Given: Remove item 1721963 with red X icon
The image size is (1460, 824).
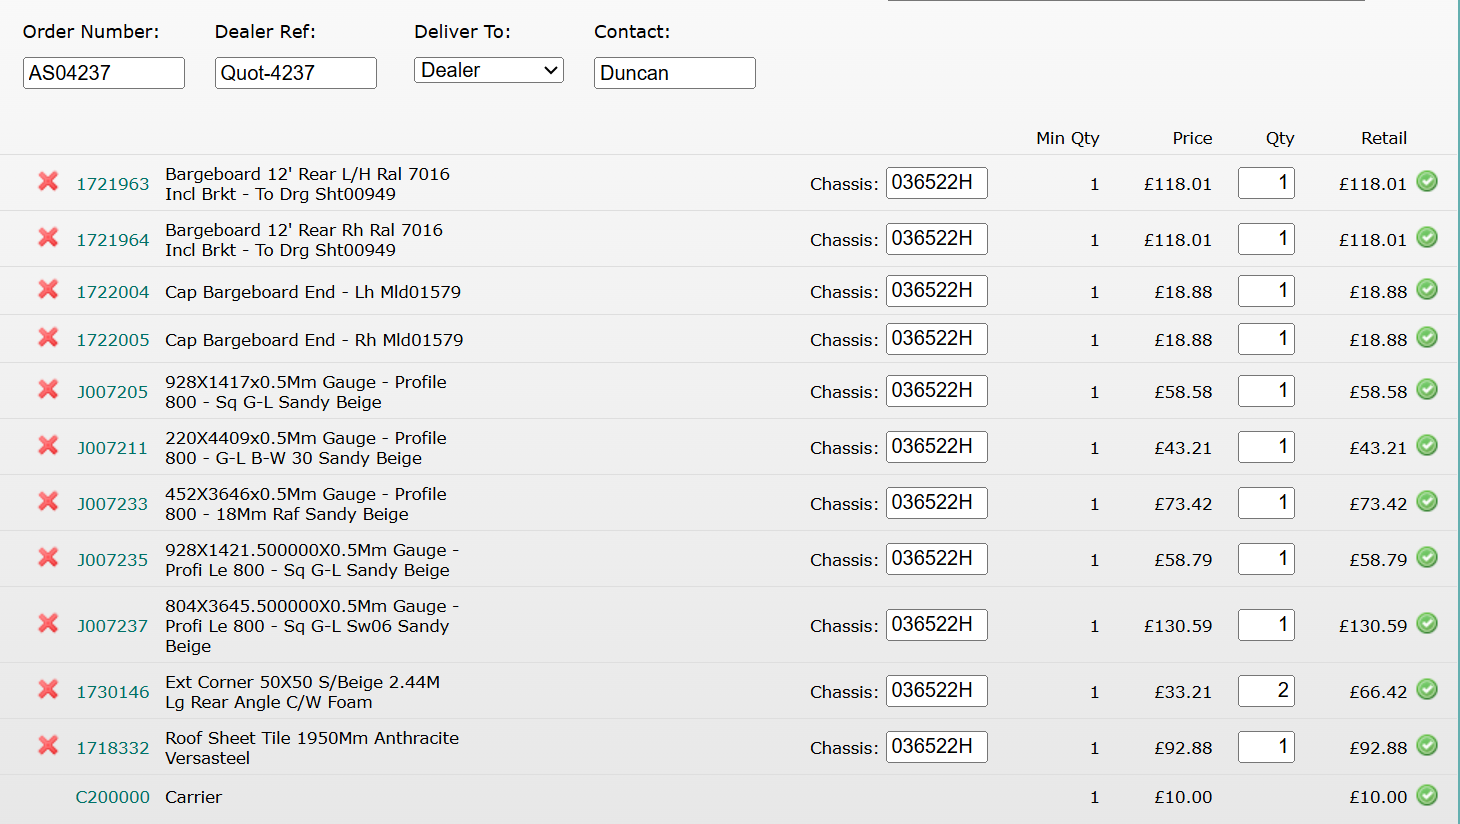Looking at the screenshot, I should tap(48, 182).
